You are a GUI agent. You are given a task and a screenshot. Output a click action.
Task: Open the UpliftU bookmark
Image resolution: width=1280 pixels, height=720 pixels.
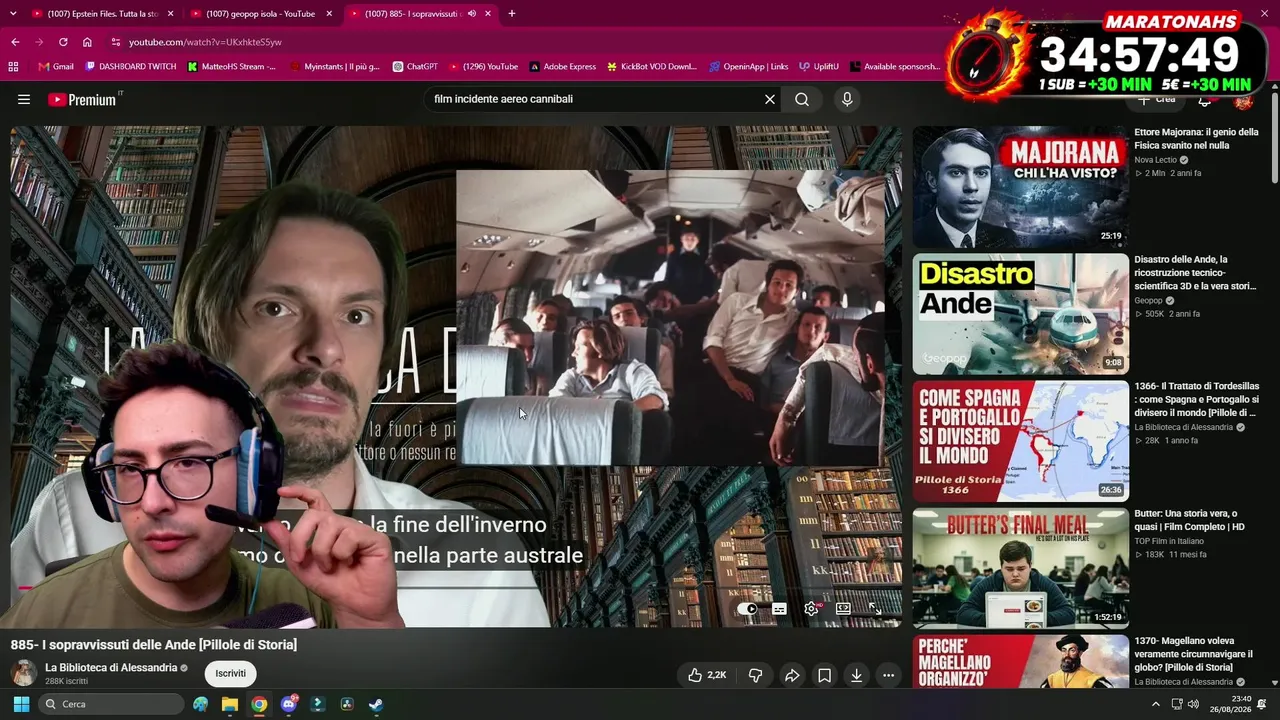pyautogui.click(x=819, y=67)
